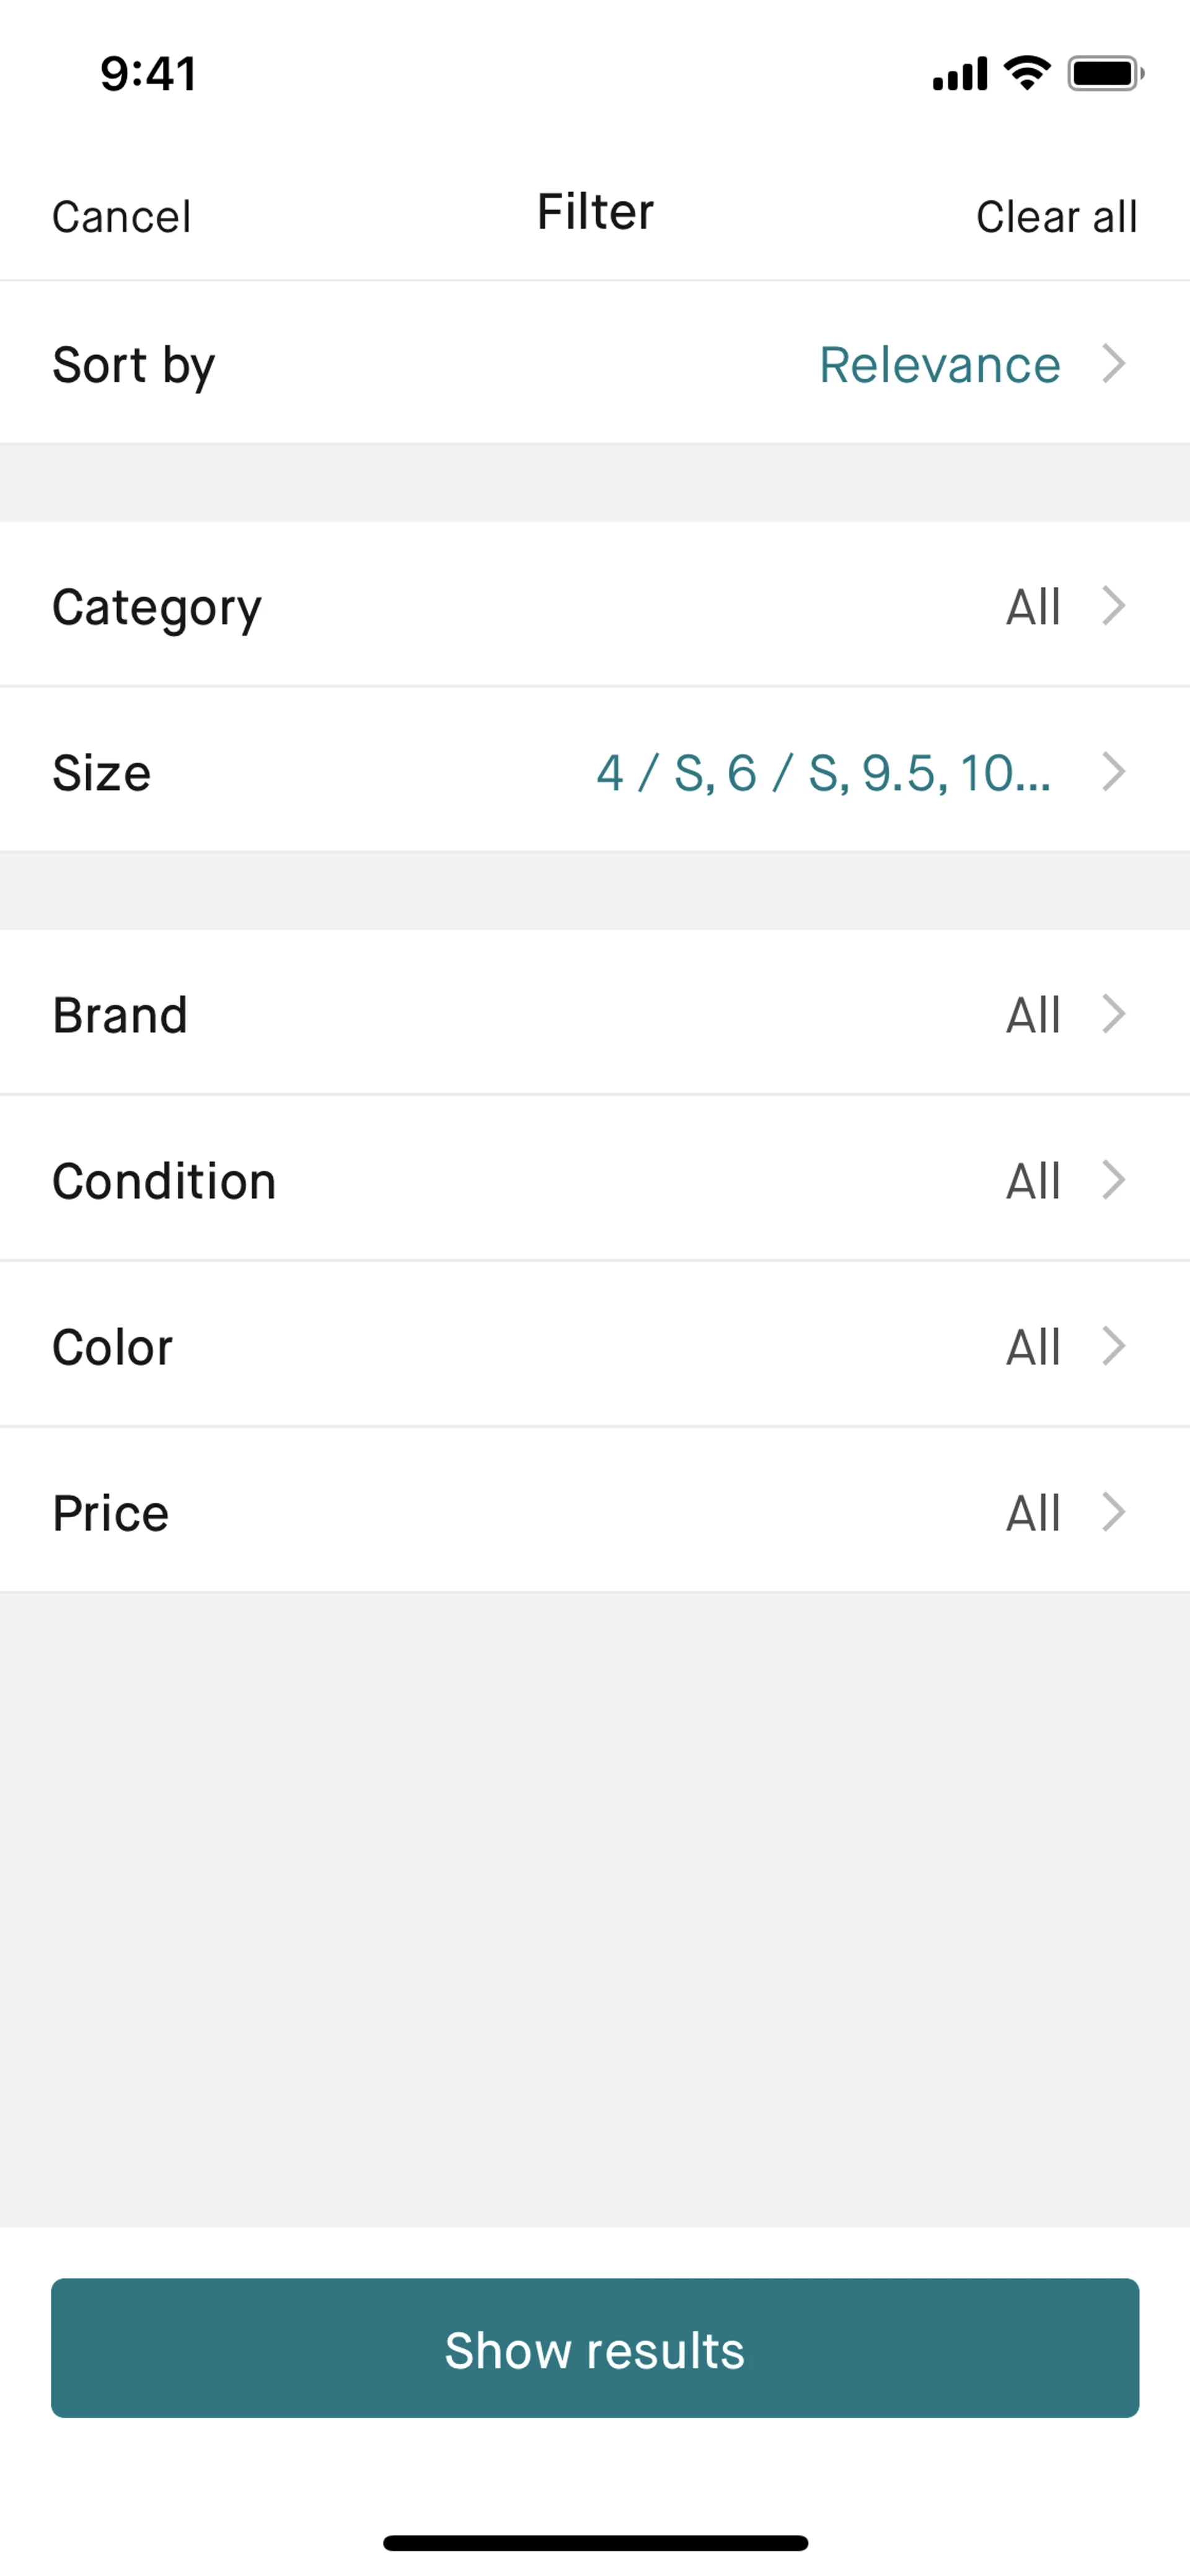
Task: Tap the battery status icon
Action: click(1105, 73)
